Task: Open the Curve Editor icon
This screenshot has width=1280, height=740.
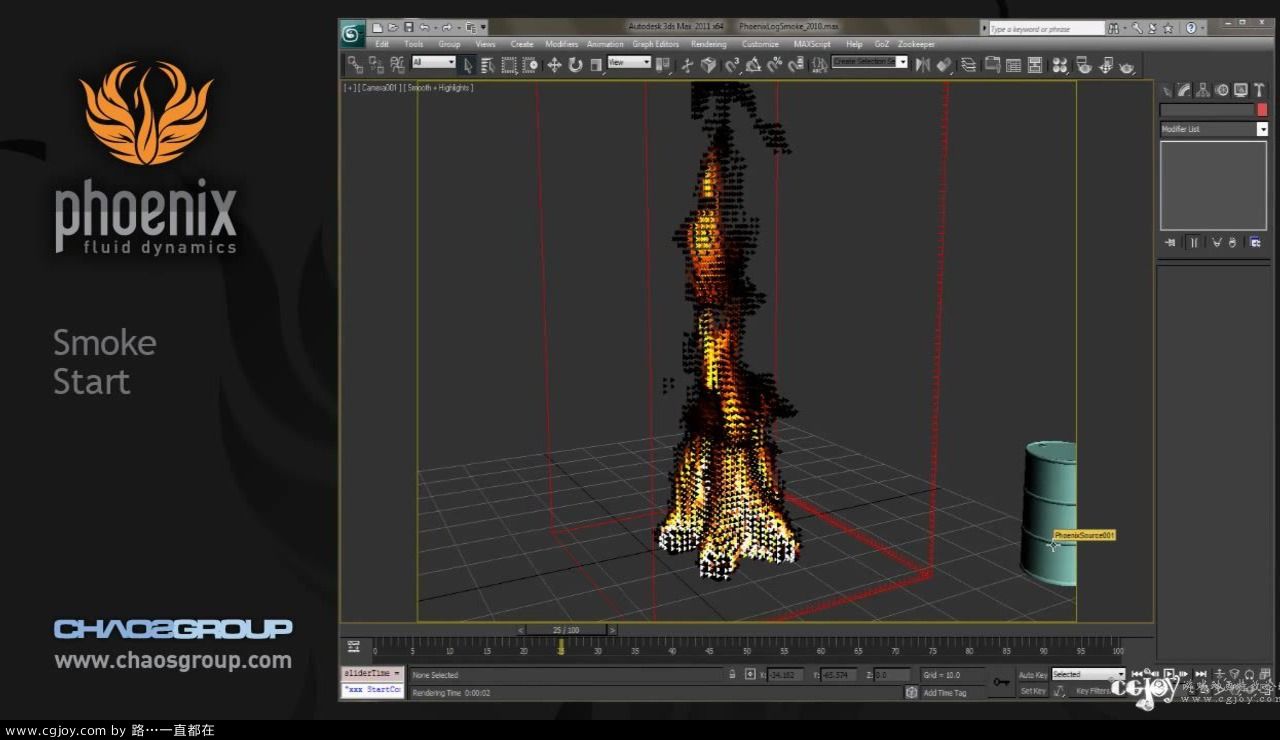Action: [x=1013, y=65]
